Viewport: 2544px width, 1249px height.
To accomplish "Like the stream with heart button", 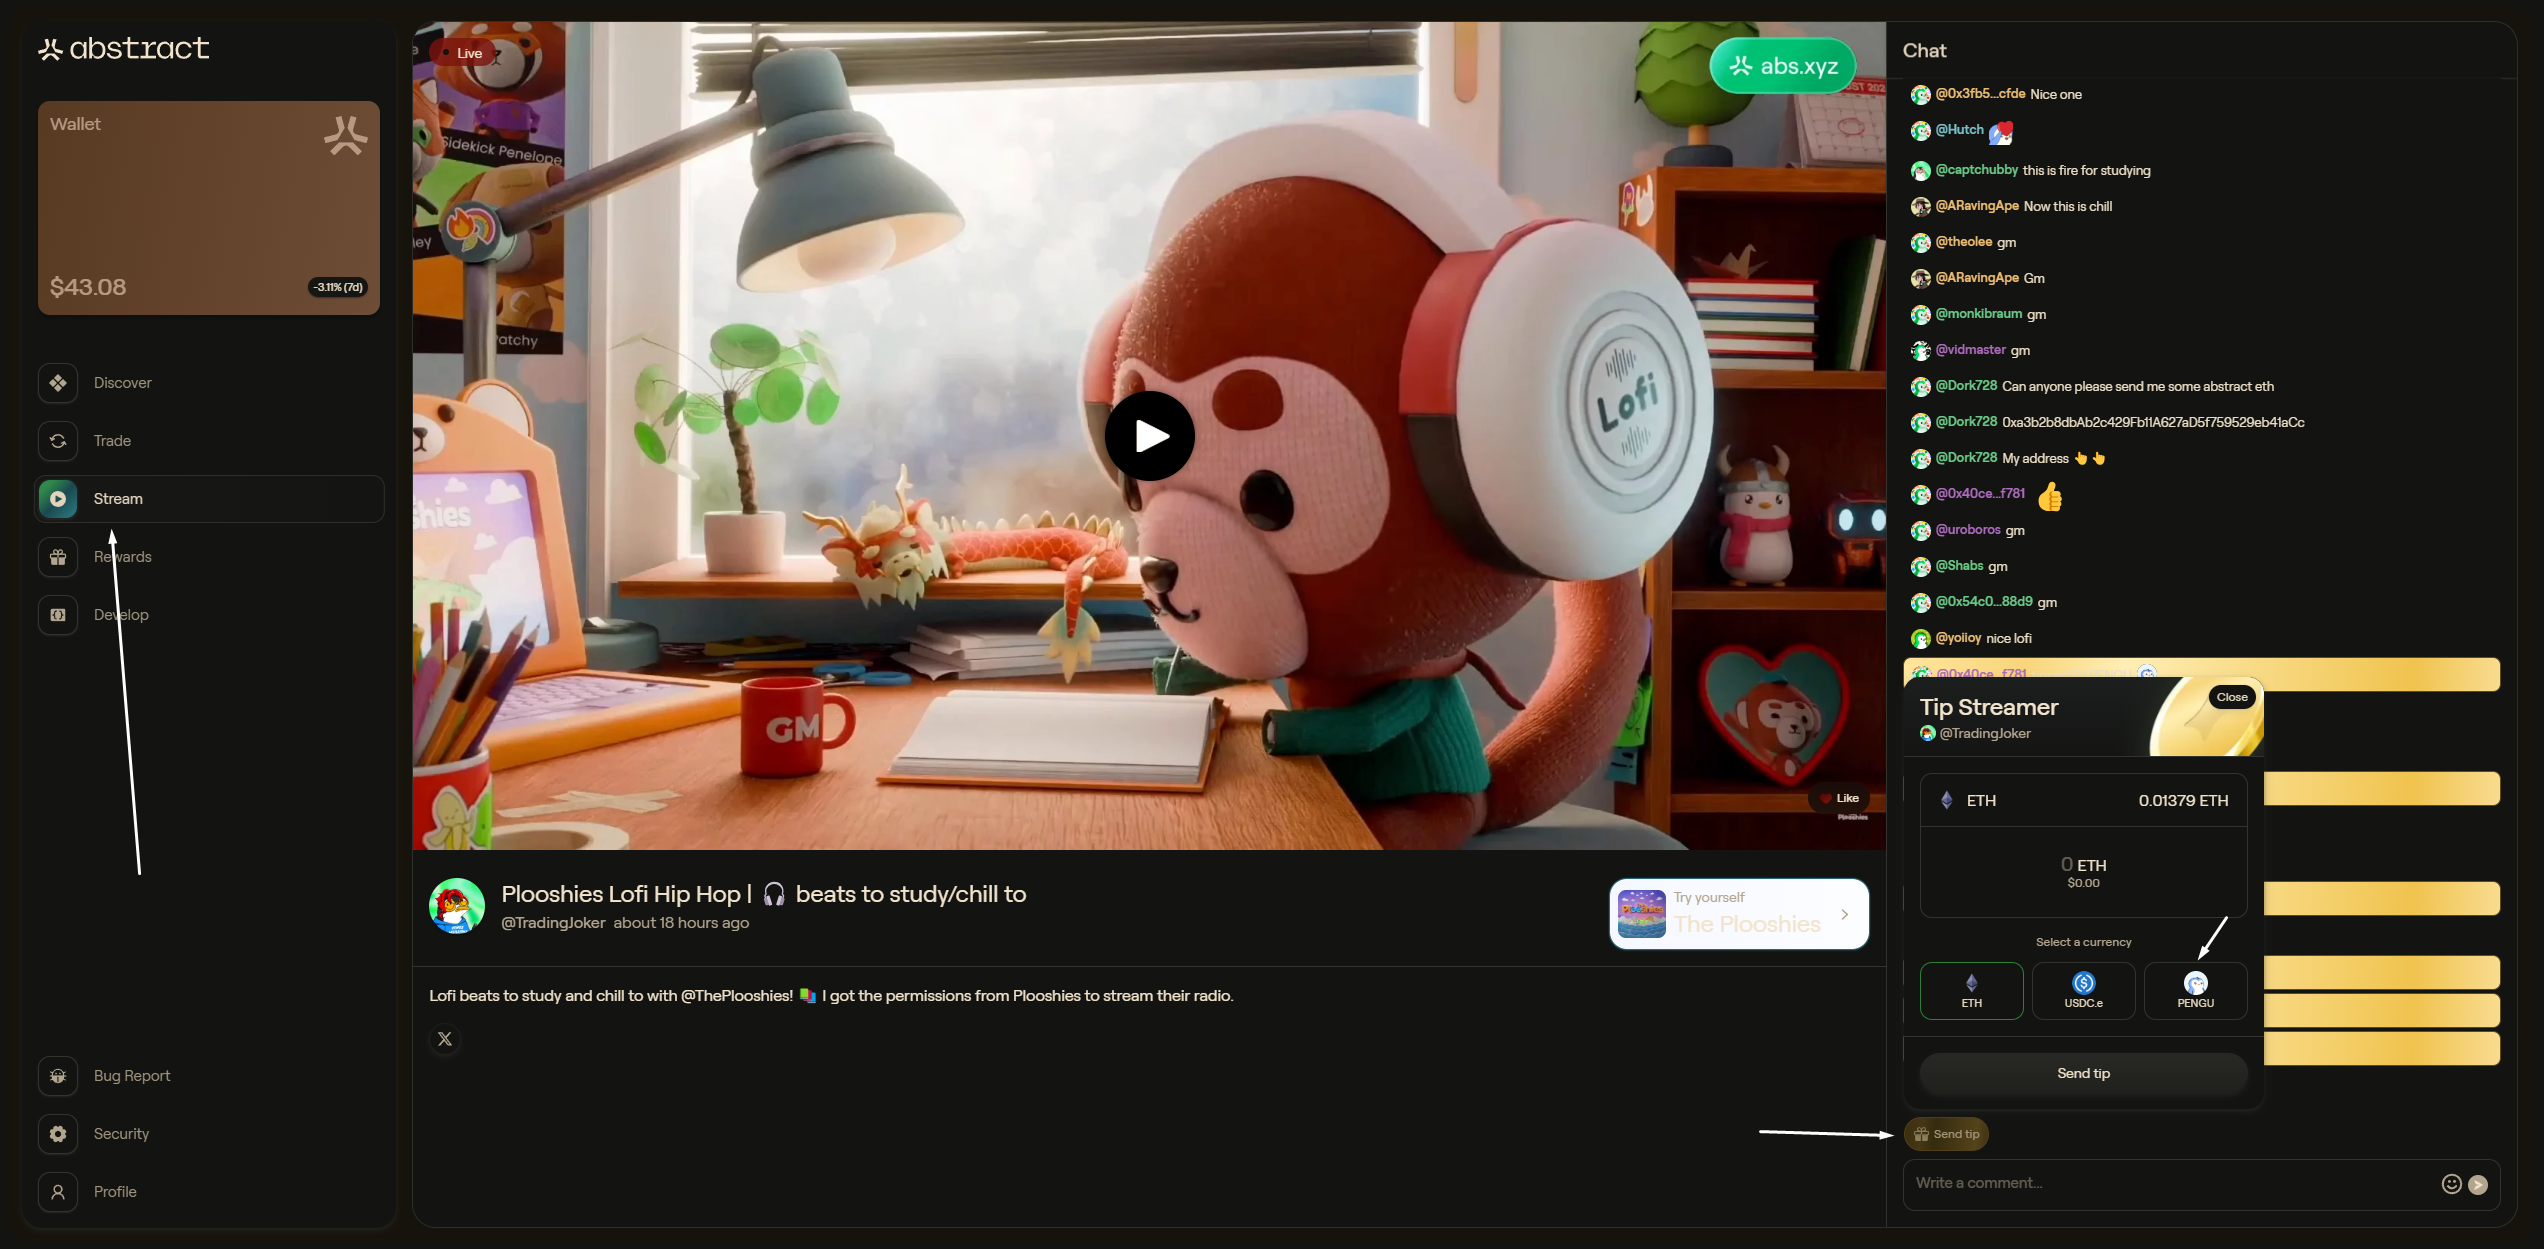I will 1839,798.
